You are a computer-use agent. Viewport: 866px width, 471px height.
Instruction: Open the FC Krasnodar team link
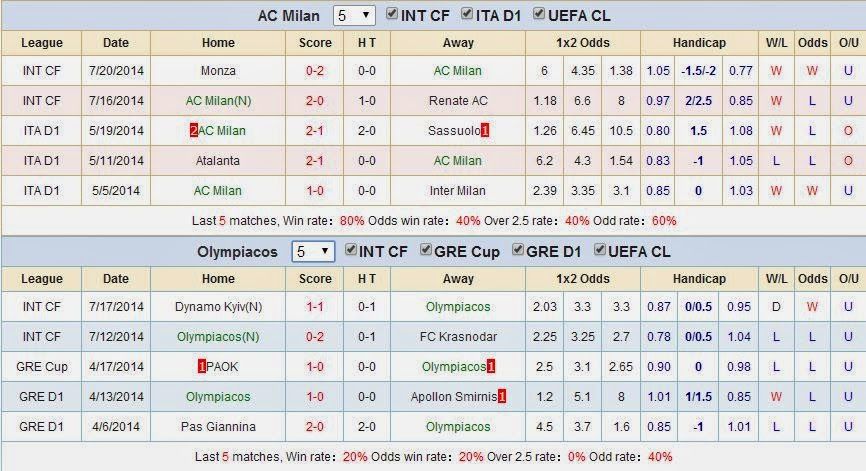coord(458,336)
